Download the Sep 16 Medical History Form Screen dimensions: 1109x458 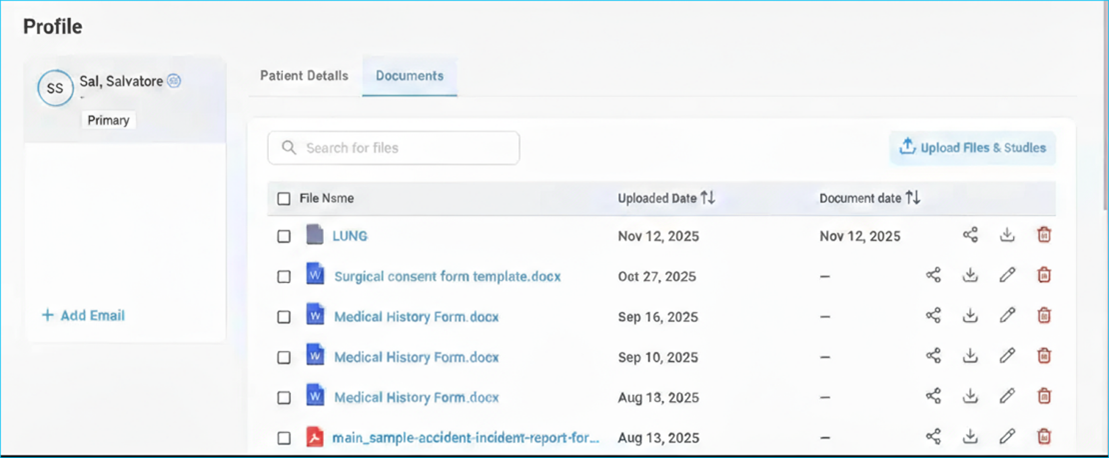pyautogui.click(x=970, y=316)
